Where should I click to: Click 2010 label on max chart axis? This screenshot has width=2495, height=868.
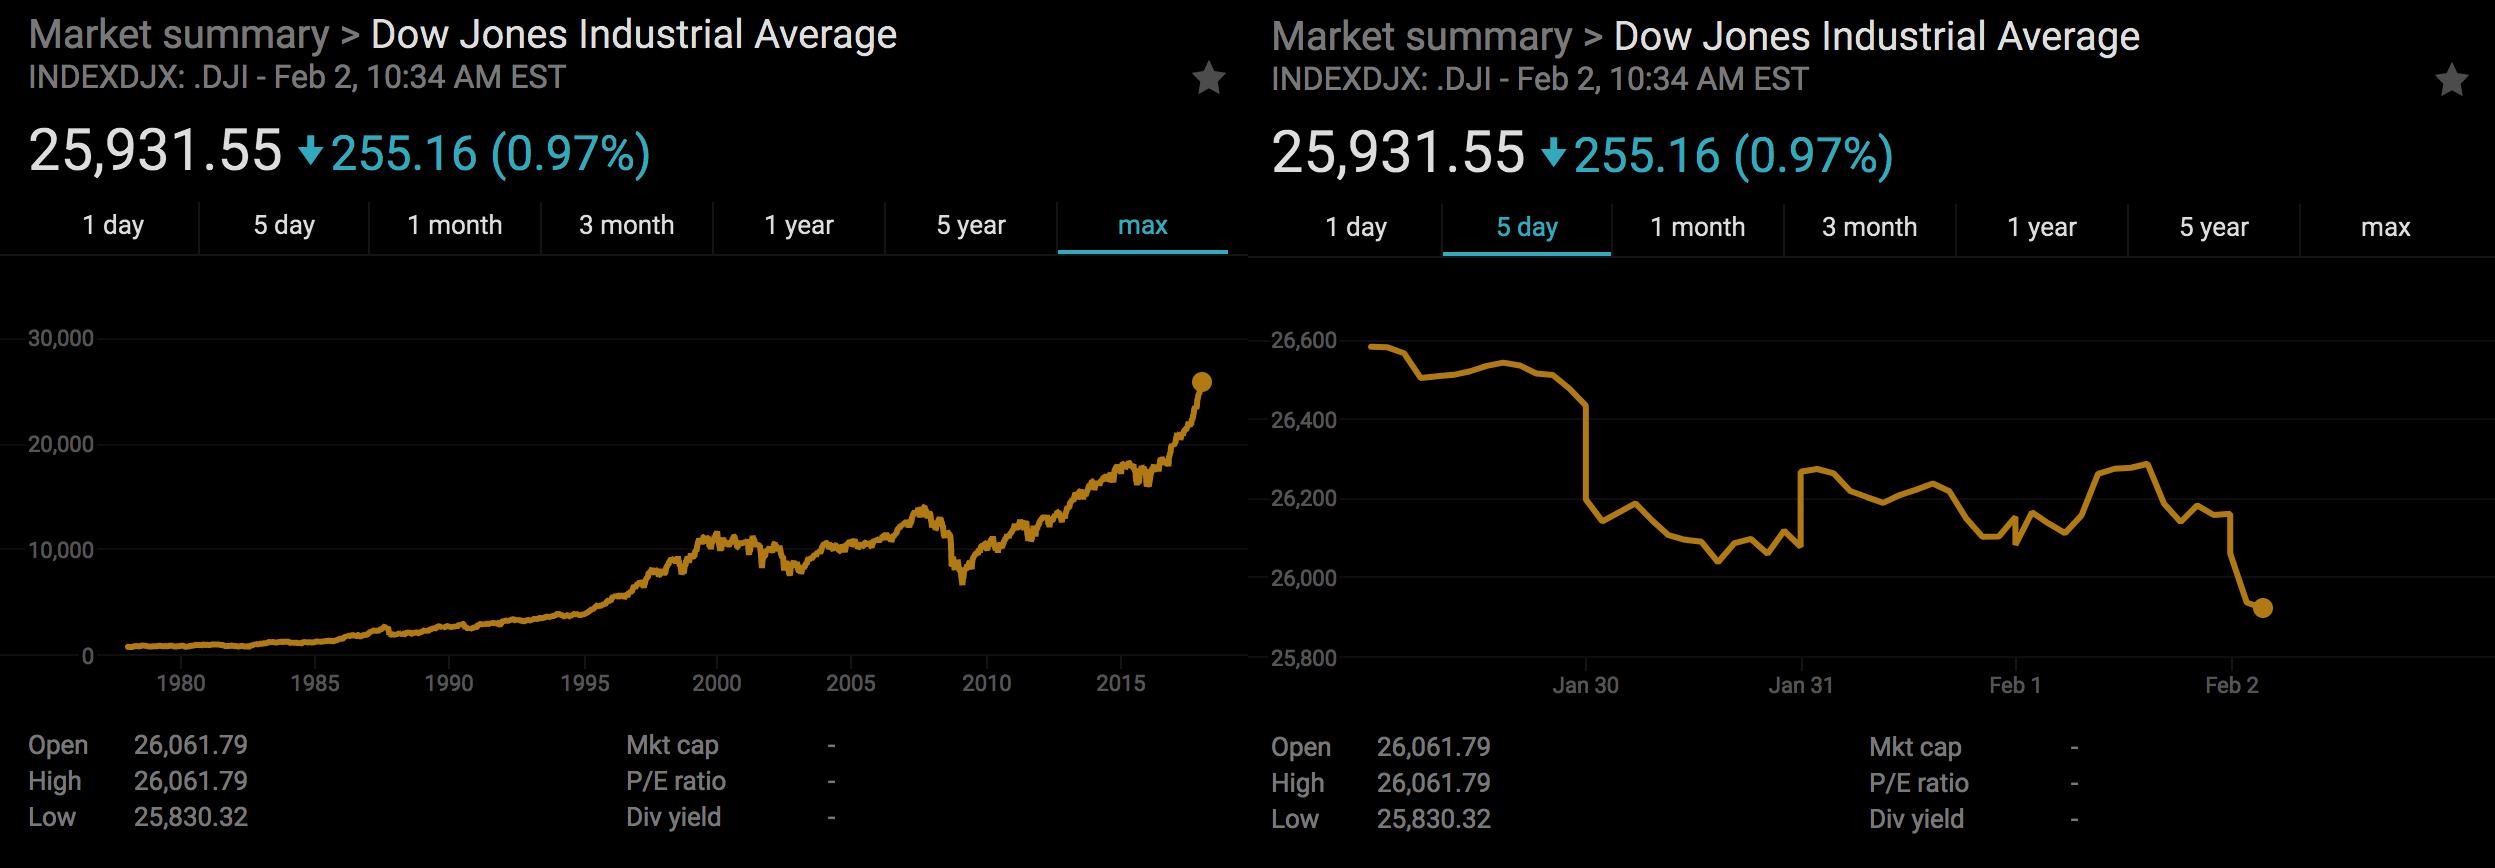click(x=987, y=683)
